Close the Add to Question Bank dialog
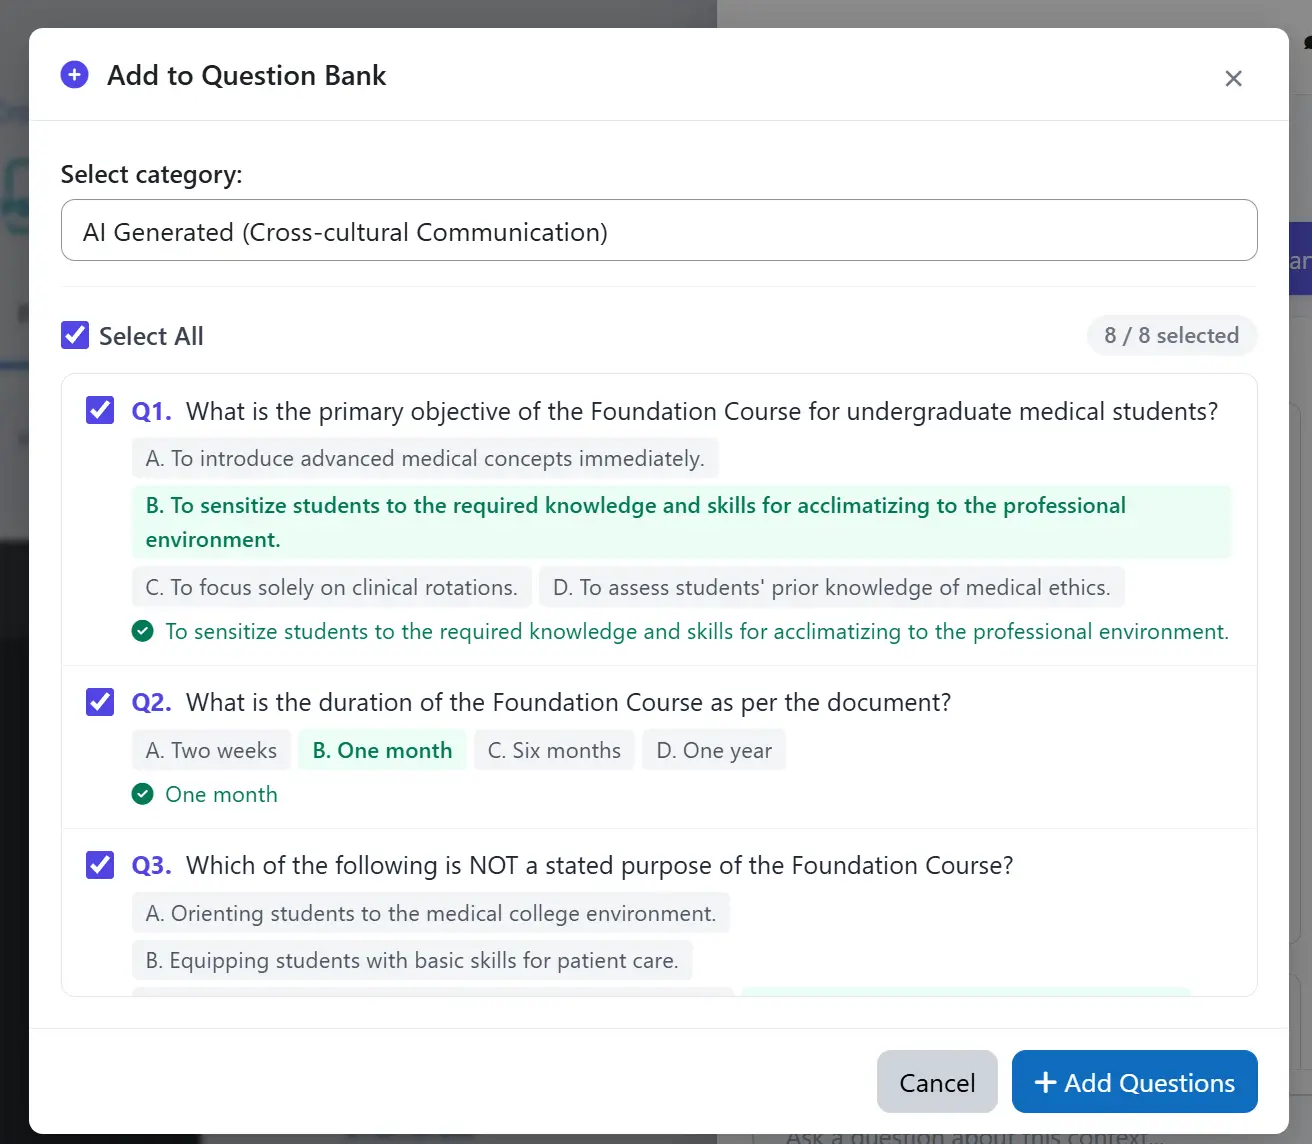Viewport: 1312px width, 1144px height. click(1233, 78)
